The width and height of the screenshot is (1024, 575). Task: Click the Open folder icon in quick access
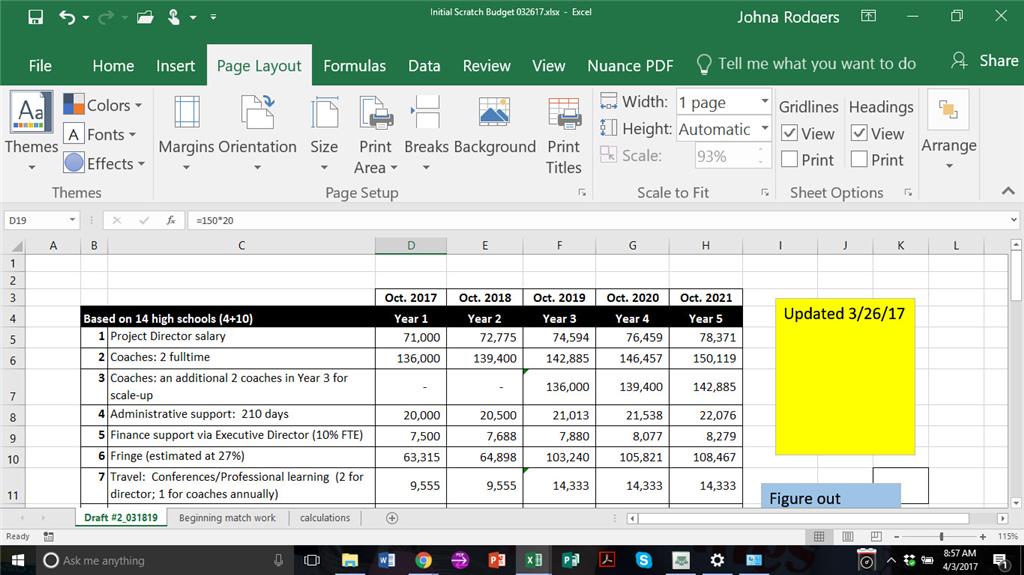coord(145,17)
